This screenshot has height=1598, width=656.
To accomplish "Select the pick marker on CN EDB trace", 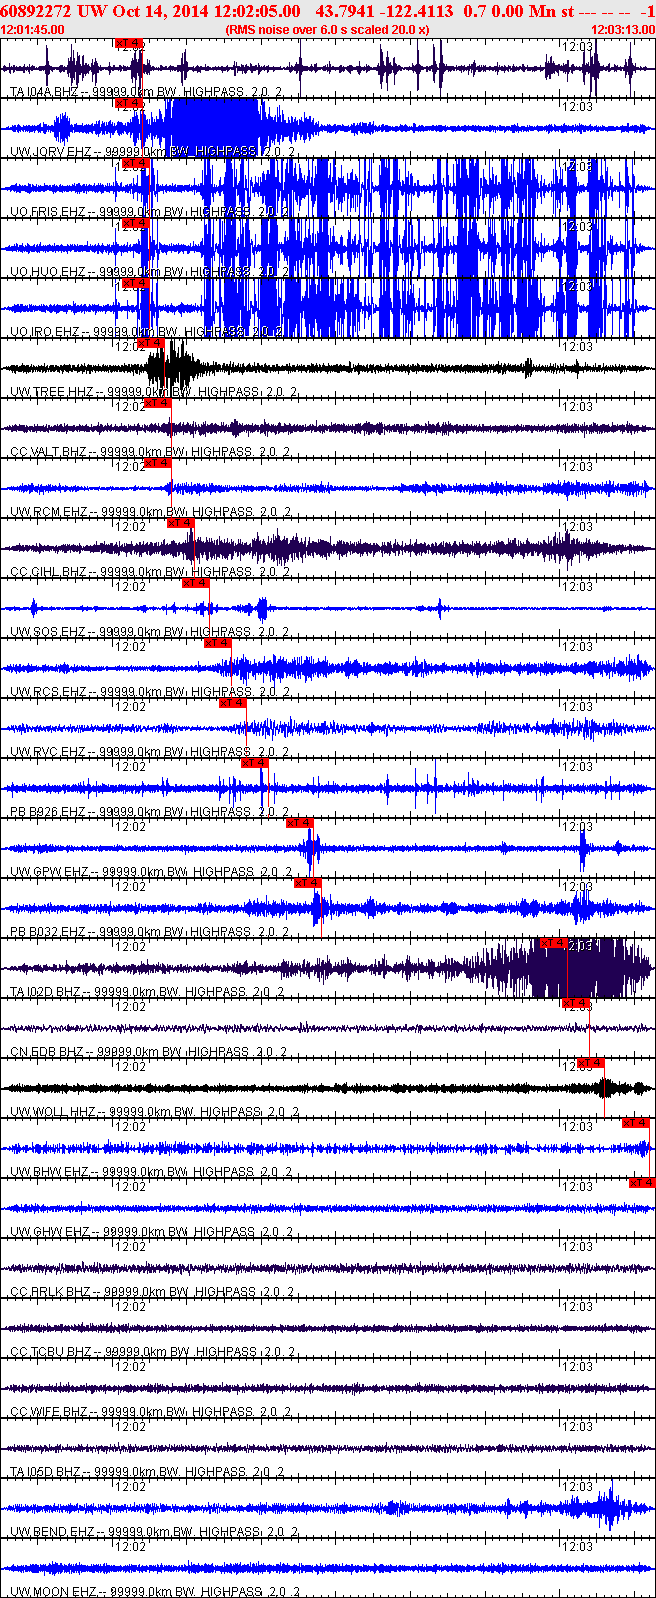I will (576, 1003).
